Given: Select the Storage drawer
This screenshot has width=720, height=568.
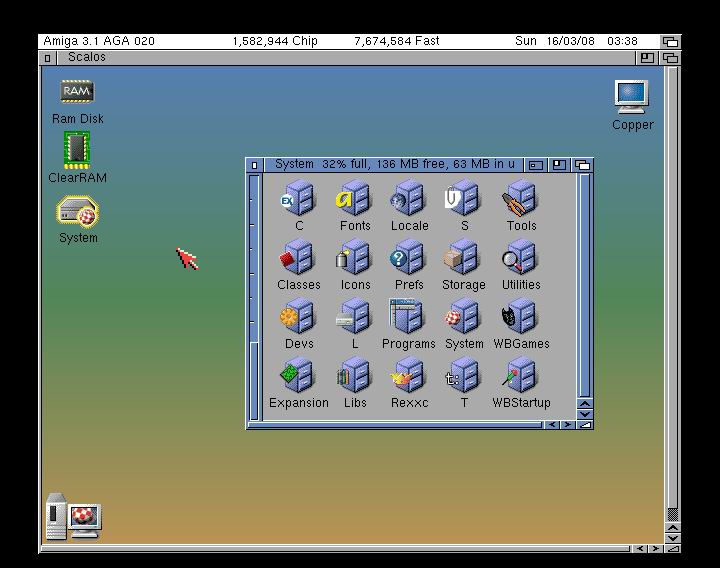Looking at the screenshot, I should pos(463,257).
